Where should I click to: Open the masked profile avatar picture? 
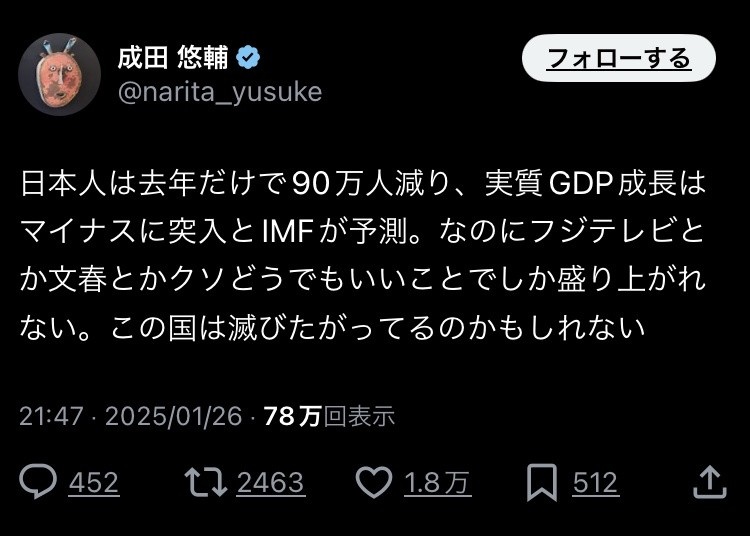(59, 74)
